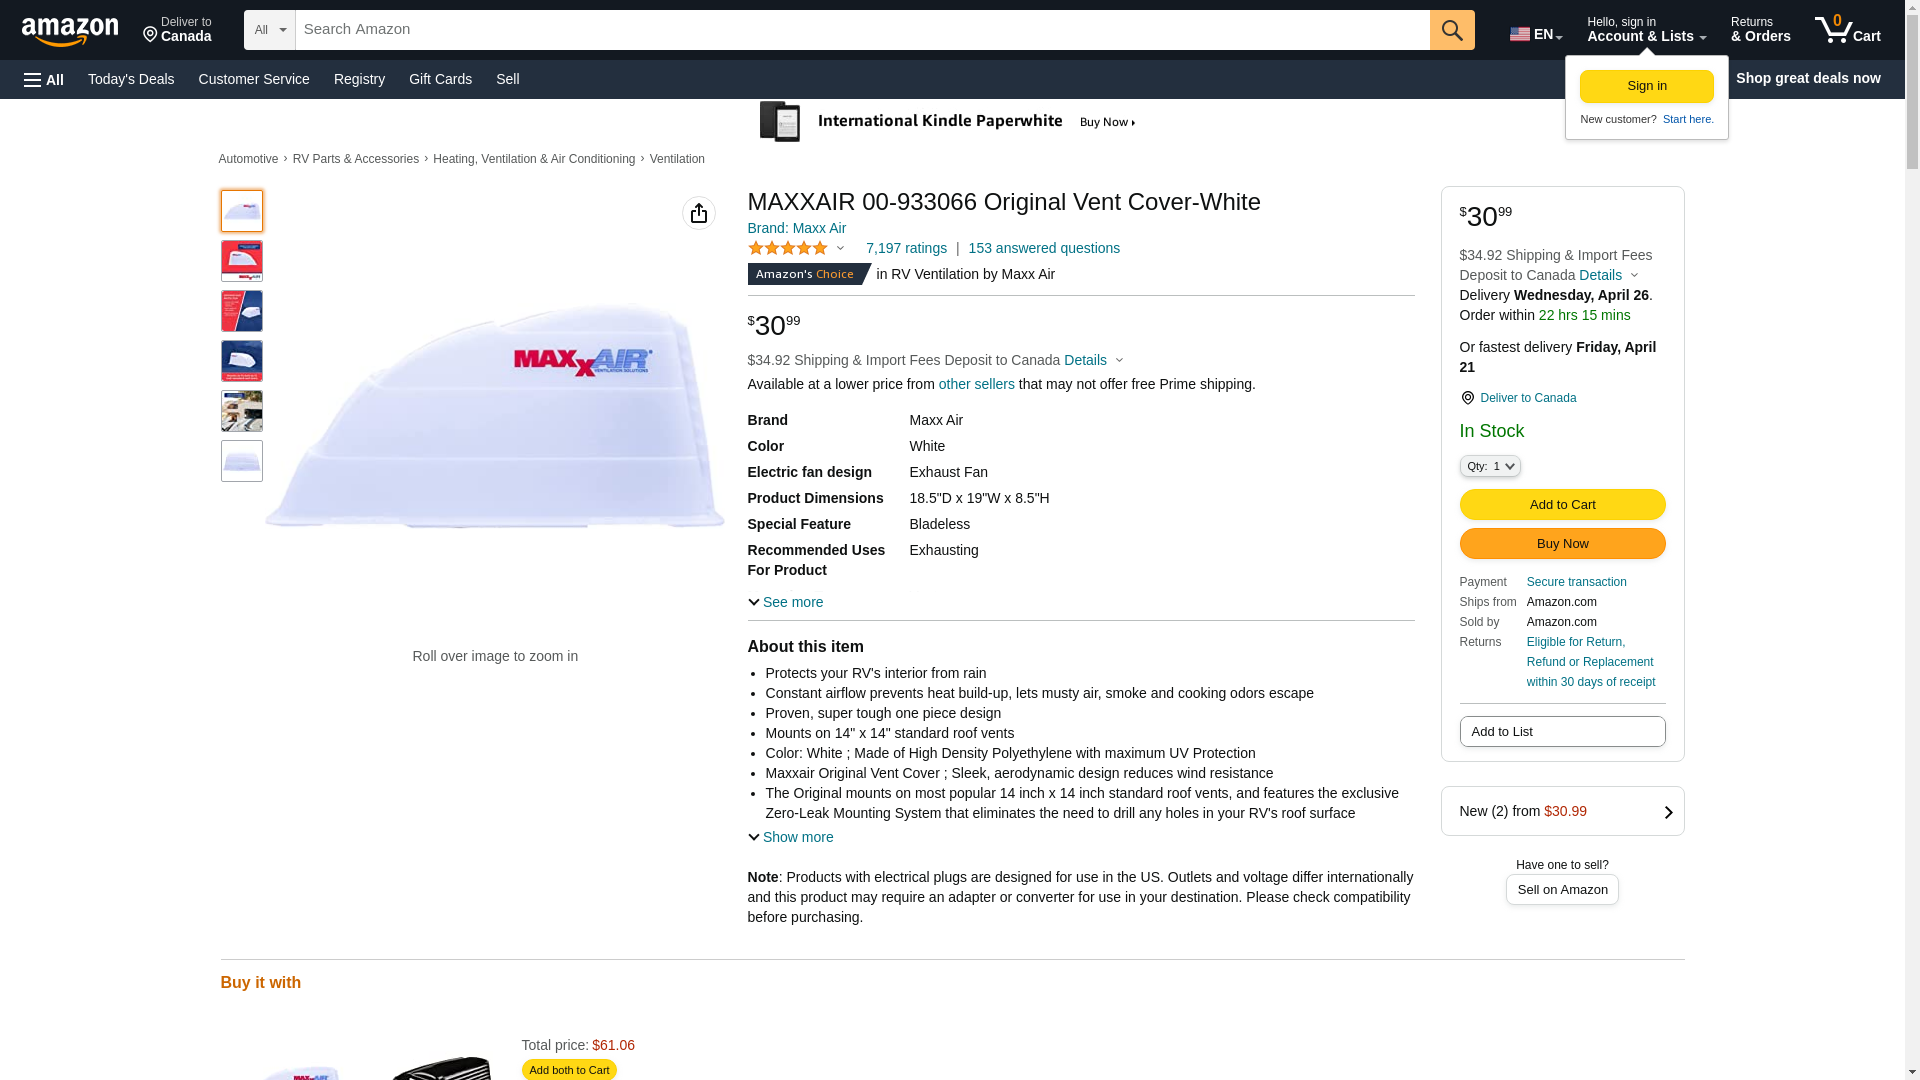Viewport: 1920px width, 1080px height.
Task: Open the 153 answered questions link
Action: pyautogui.click(x=1043, y=248)
